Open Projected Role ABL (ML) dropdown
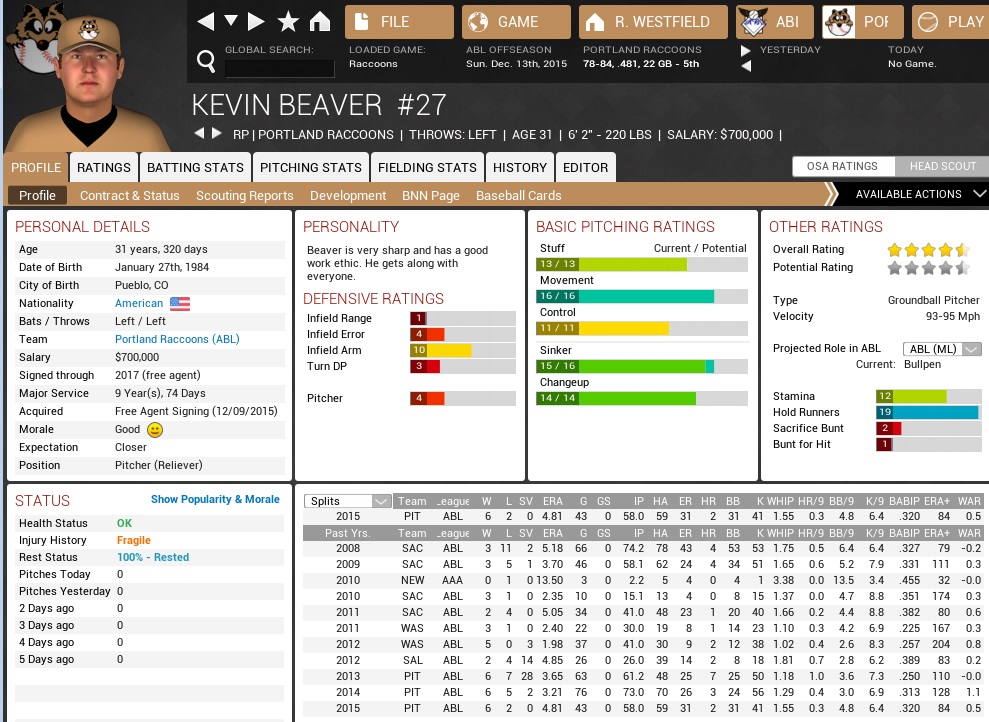Viewport: 989px width, 722px height. coord(941,349)
